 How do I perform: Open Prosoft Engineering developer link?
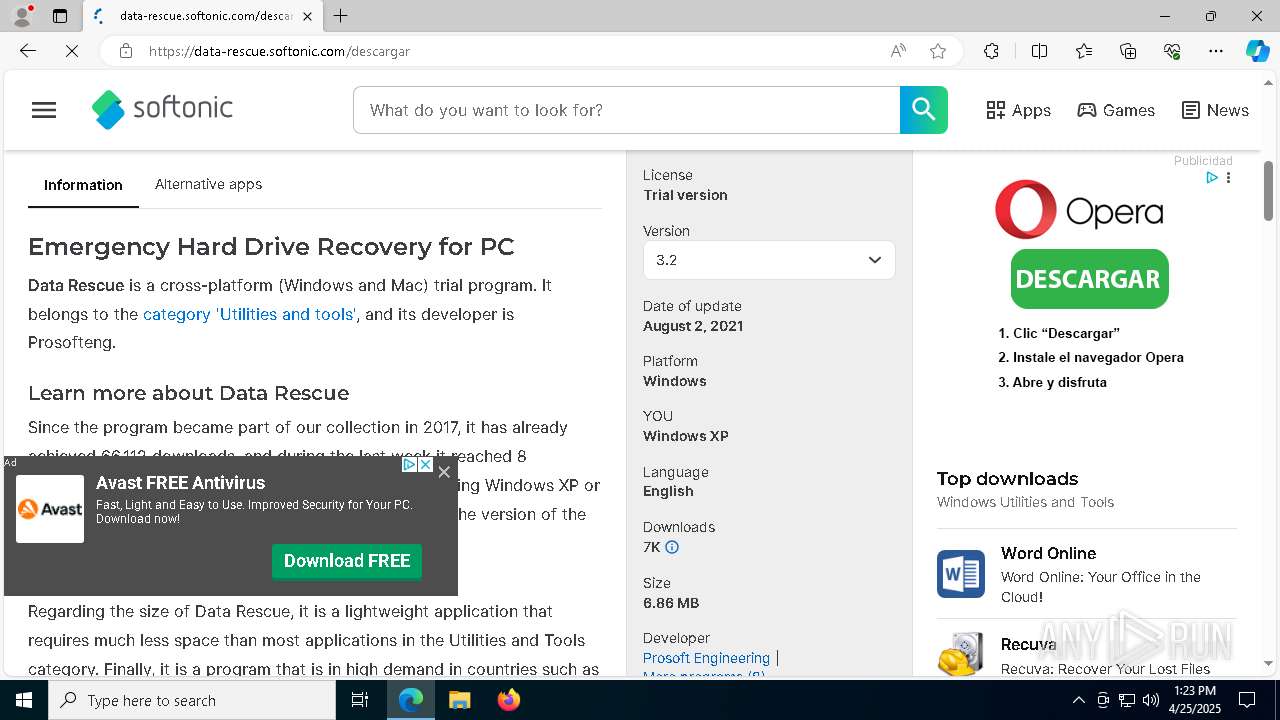click(706, 658)
